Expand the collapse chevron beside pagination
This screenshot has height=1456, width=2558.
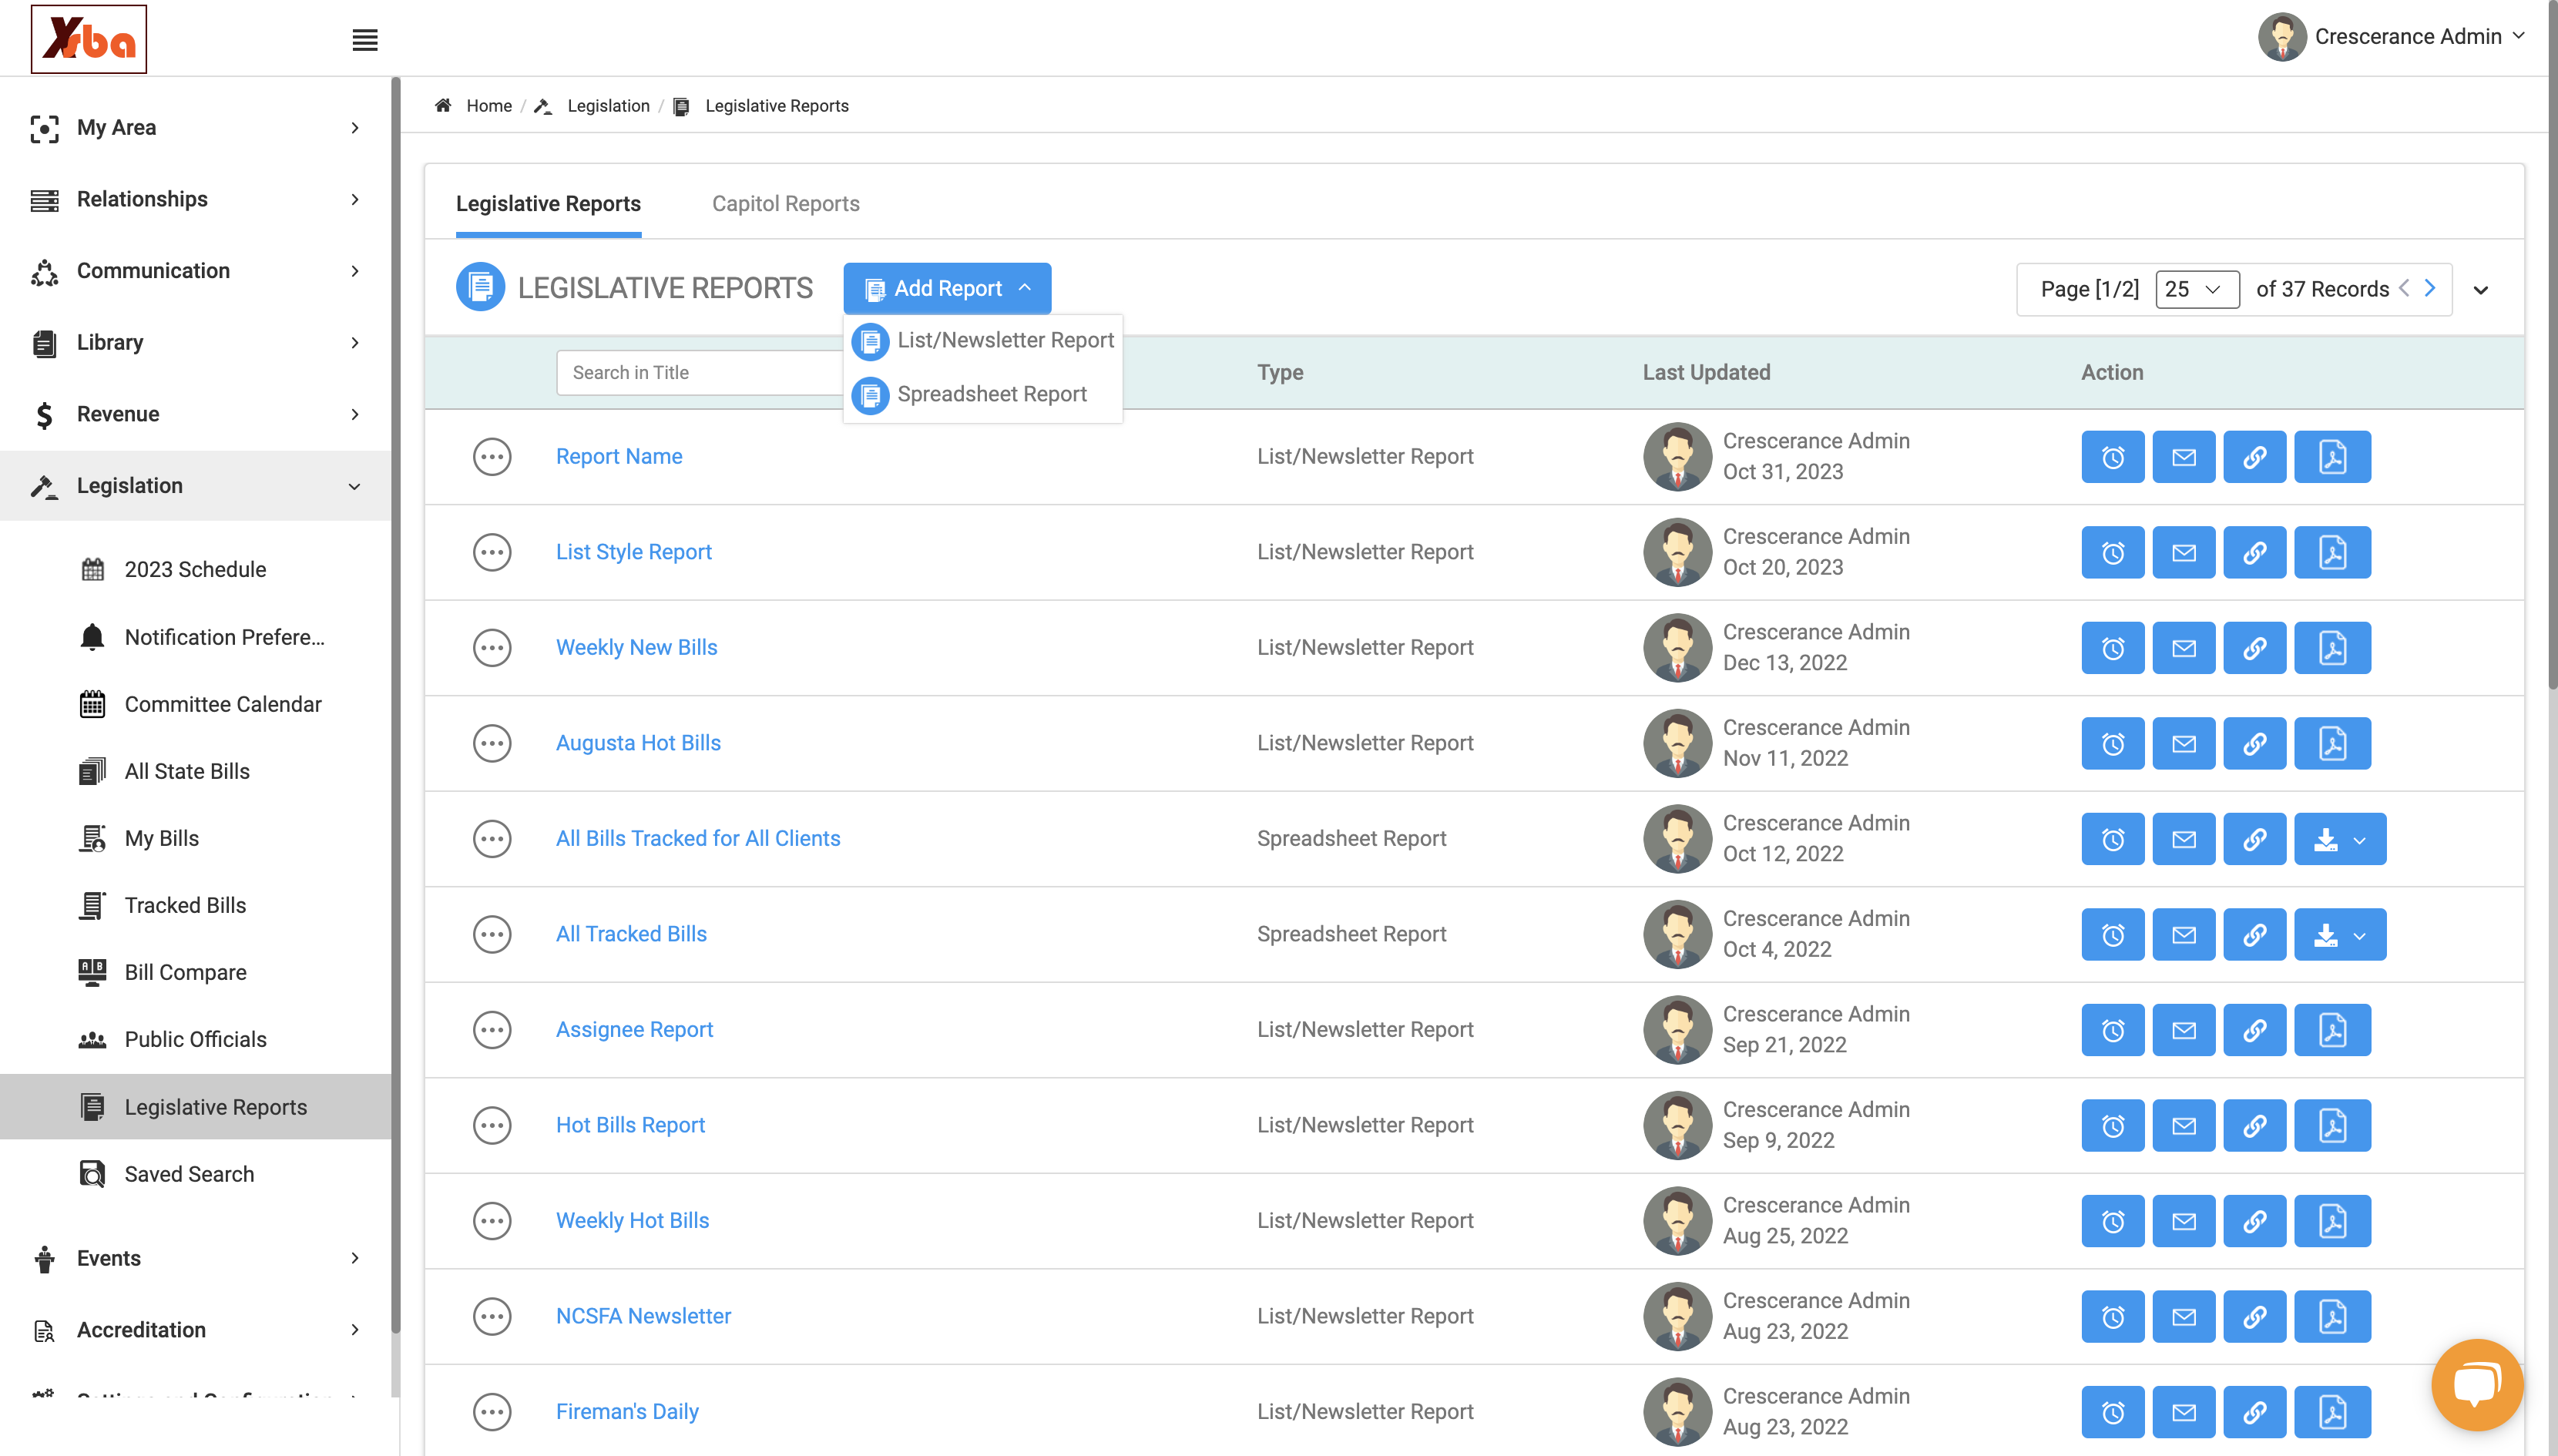pos(2480,290)
